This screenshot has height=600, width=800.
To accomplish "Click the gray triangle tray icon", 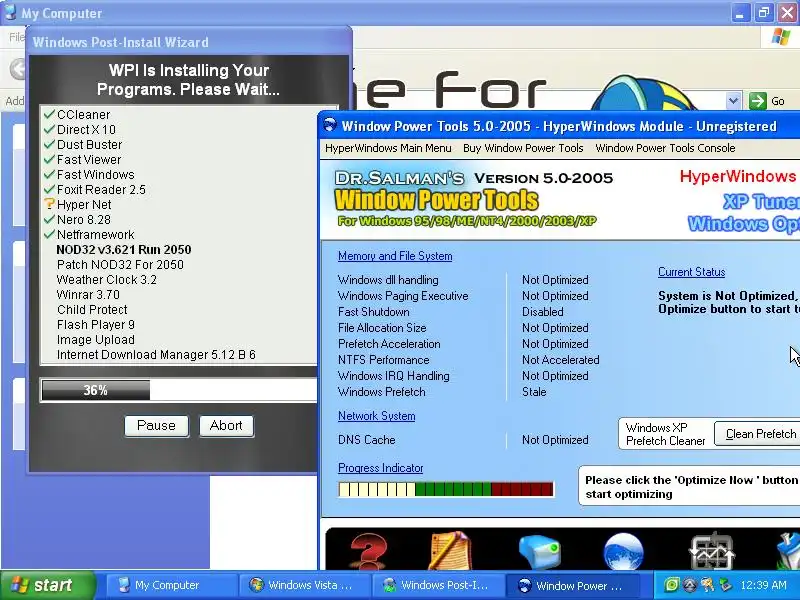I will 689,585.
